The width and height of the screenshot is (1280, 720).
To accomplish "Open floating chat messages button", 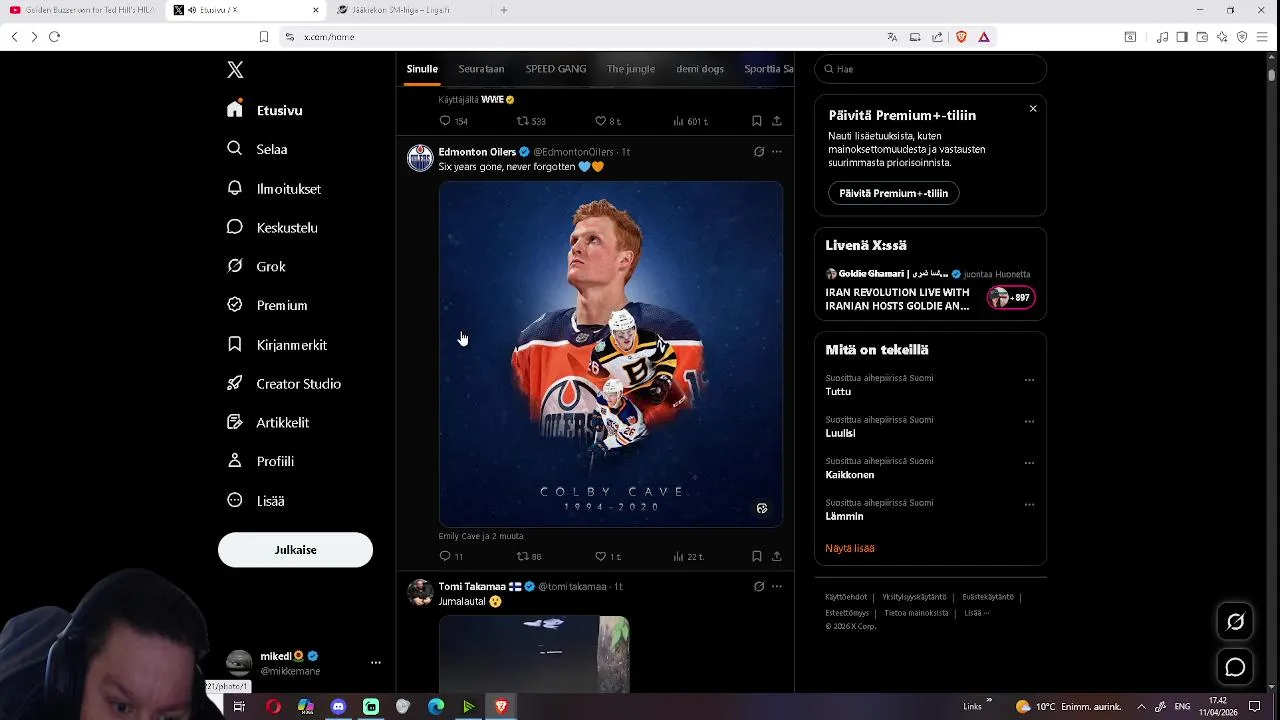I will pos(1236,667).
